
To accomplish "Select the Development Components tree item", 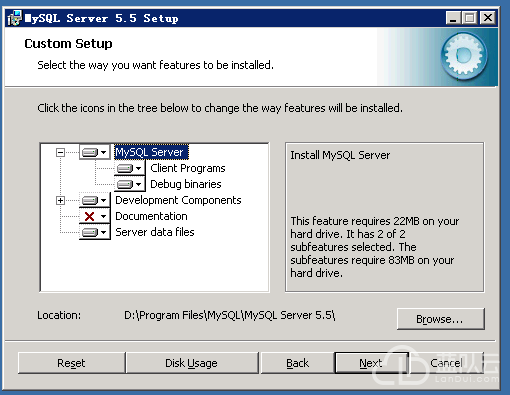I will coord(178,200).
